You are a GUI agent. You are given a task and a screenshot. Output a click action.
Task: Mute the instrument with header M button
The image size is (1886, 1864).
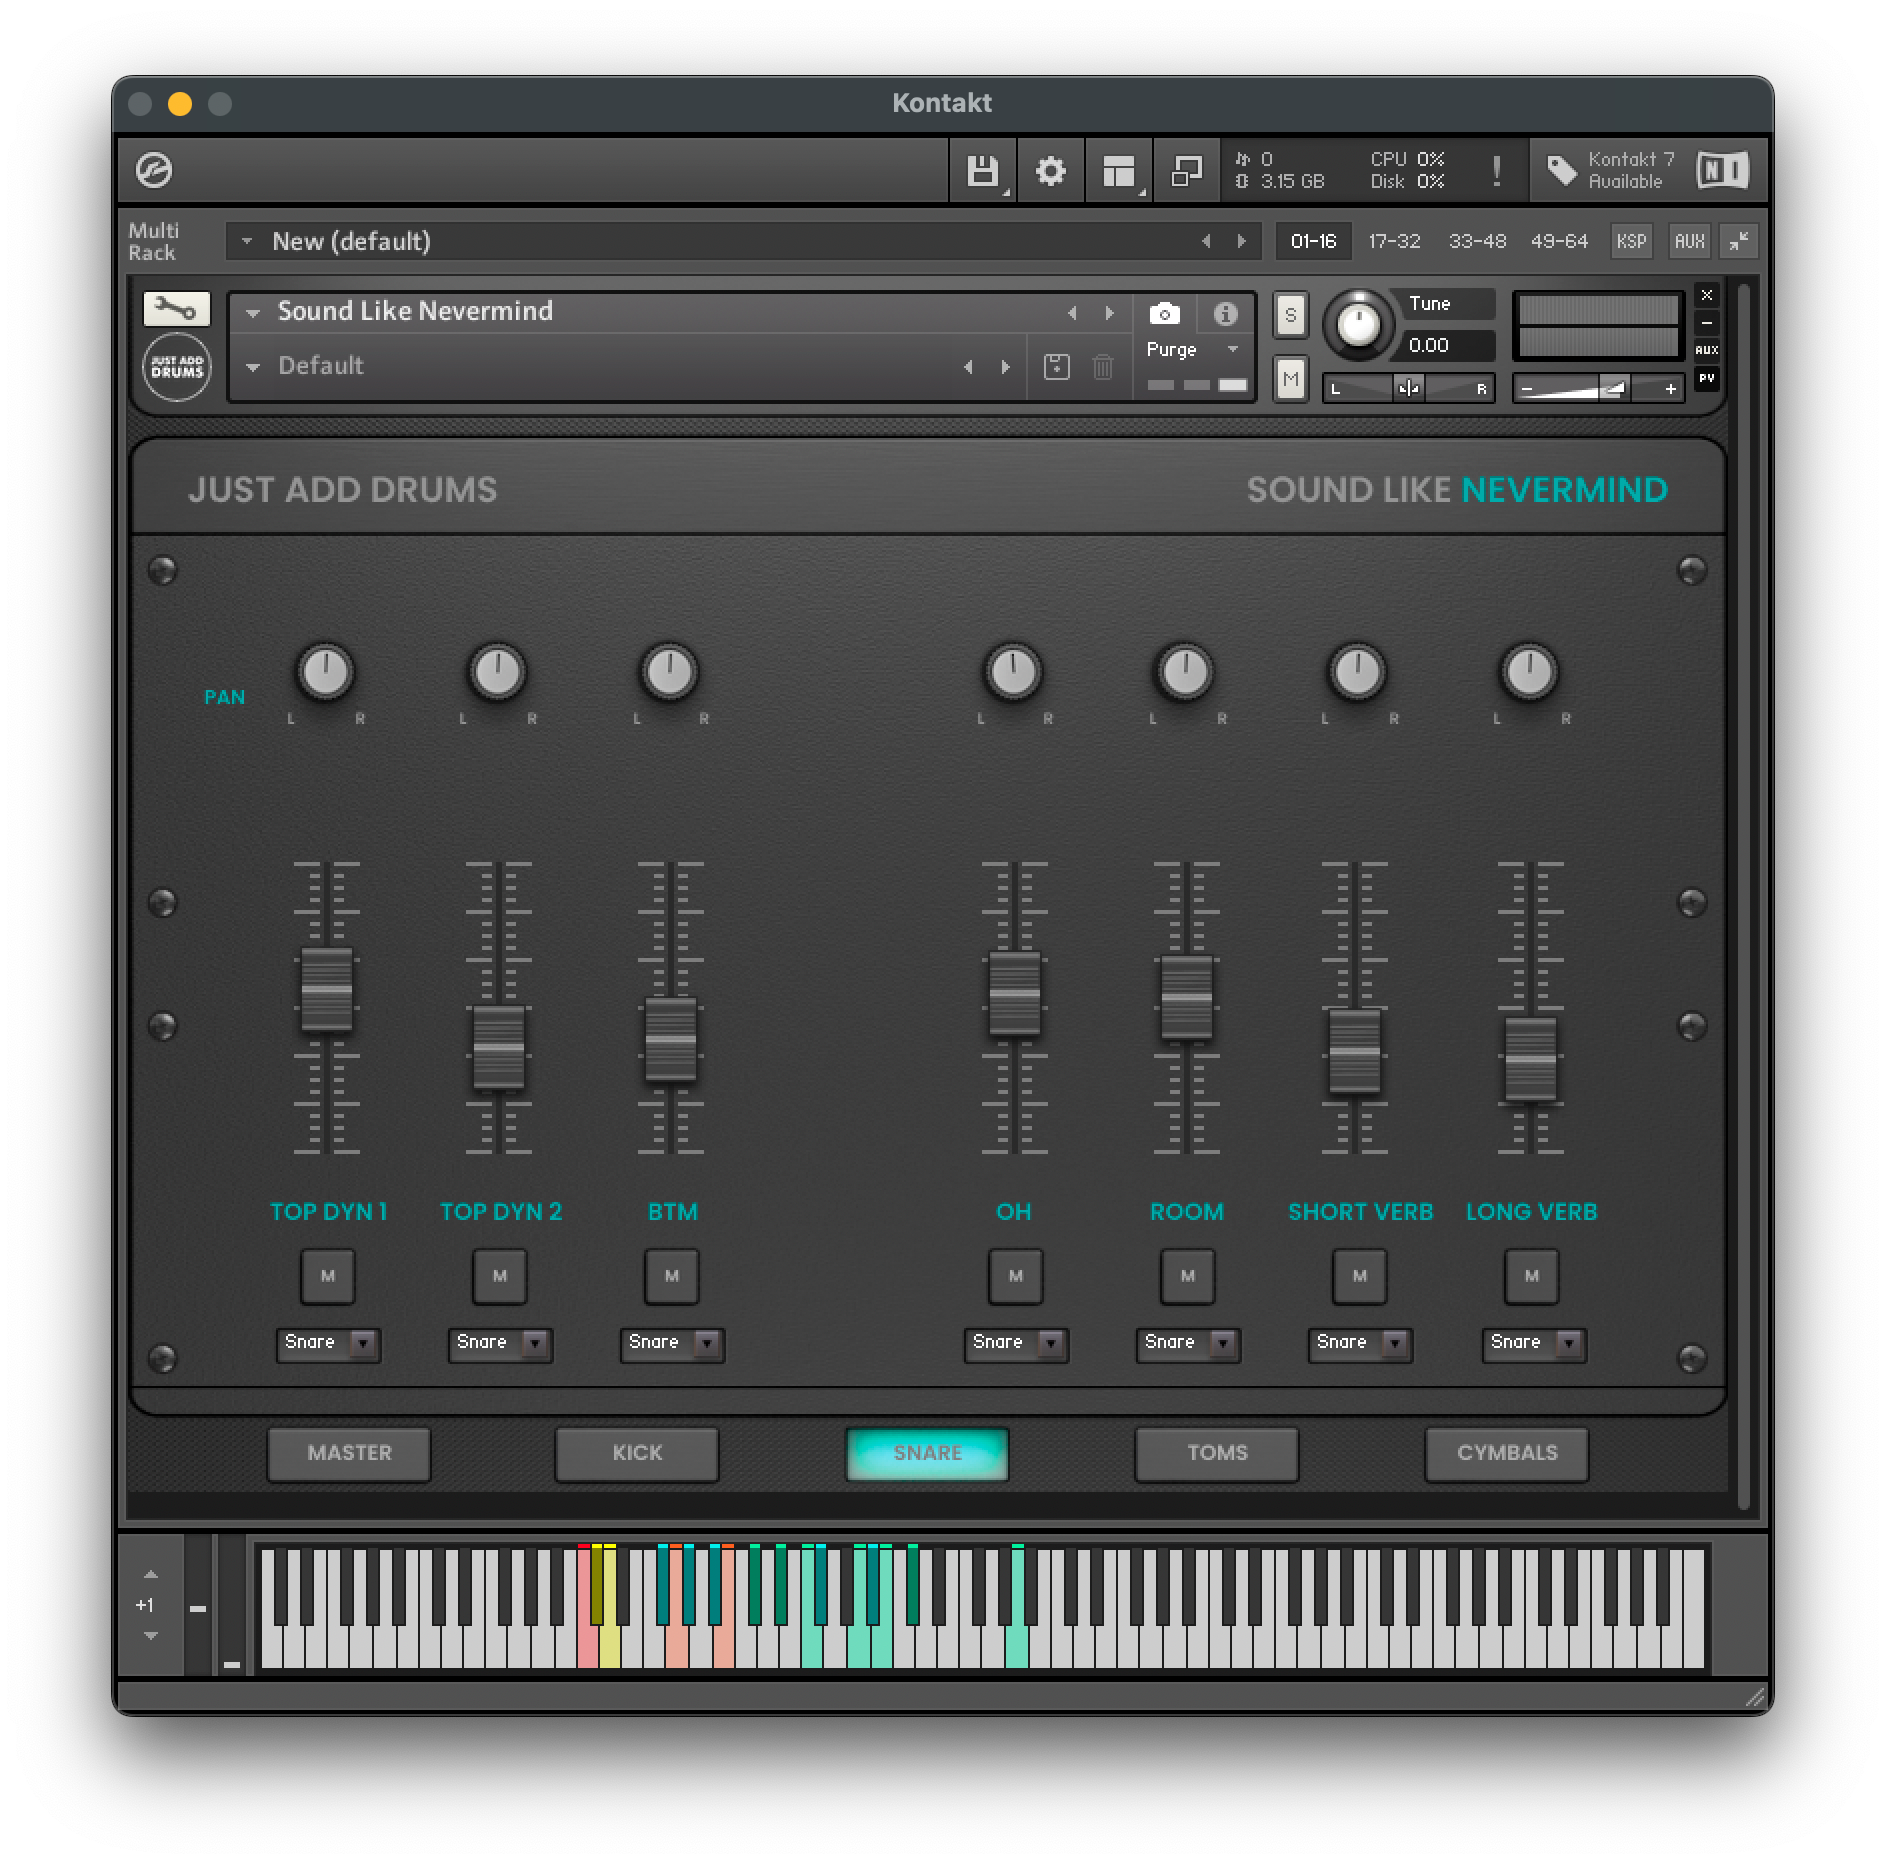click(1290, 379)
